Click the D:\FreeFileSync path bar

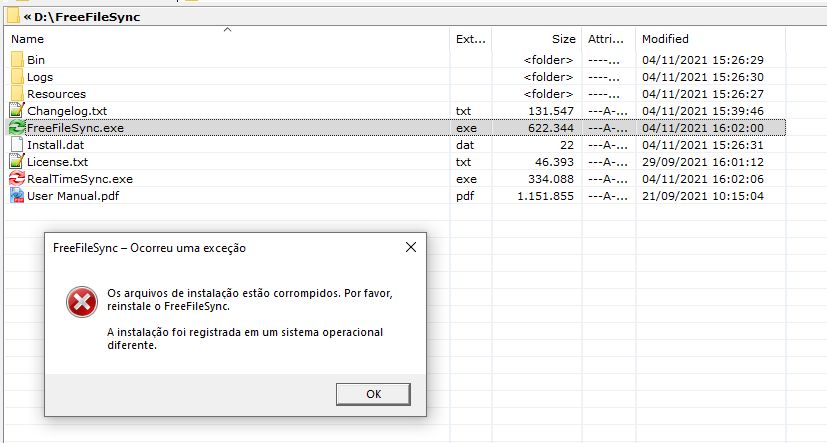click(x=416, y=17)
